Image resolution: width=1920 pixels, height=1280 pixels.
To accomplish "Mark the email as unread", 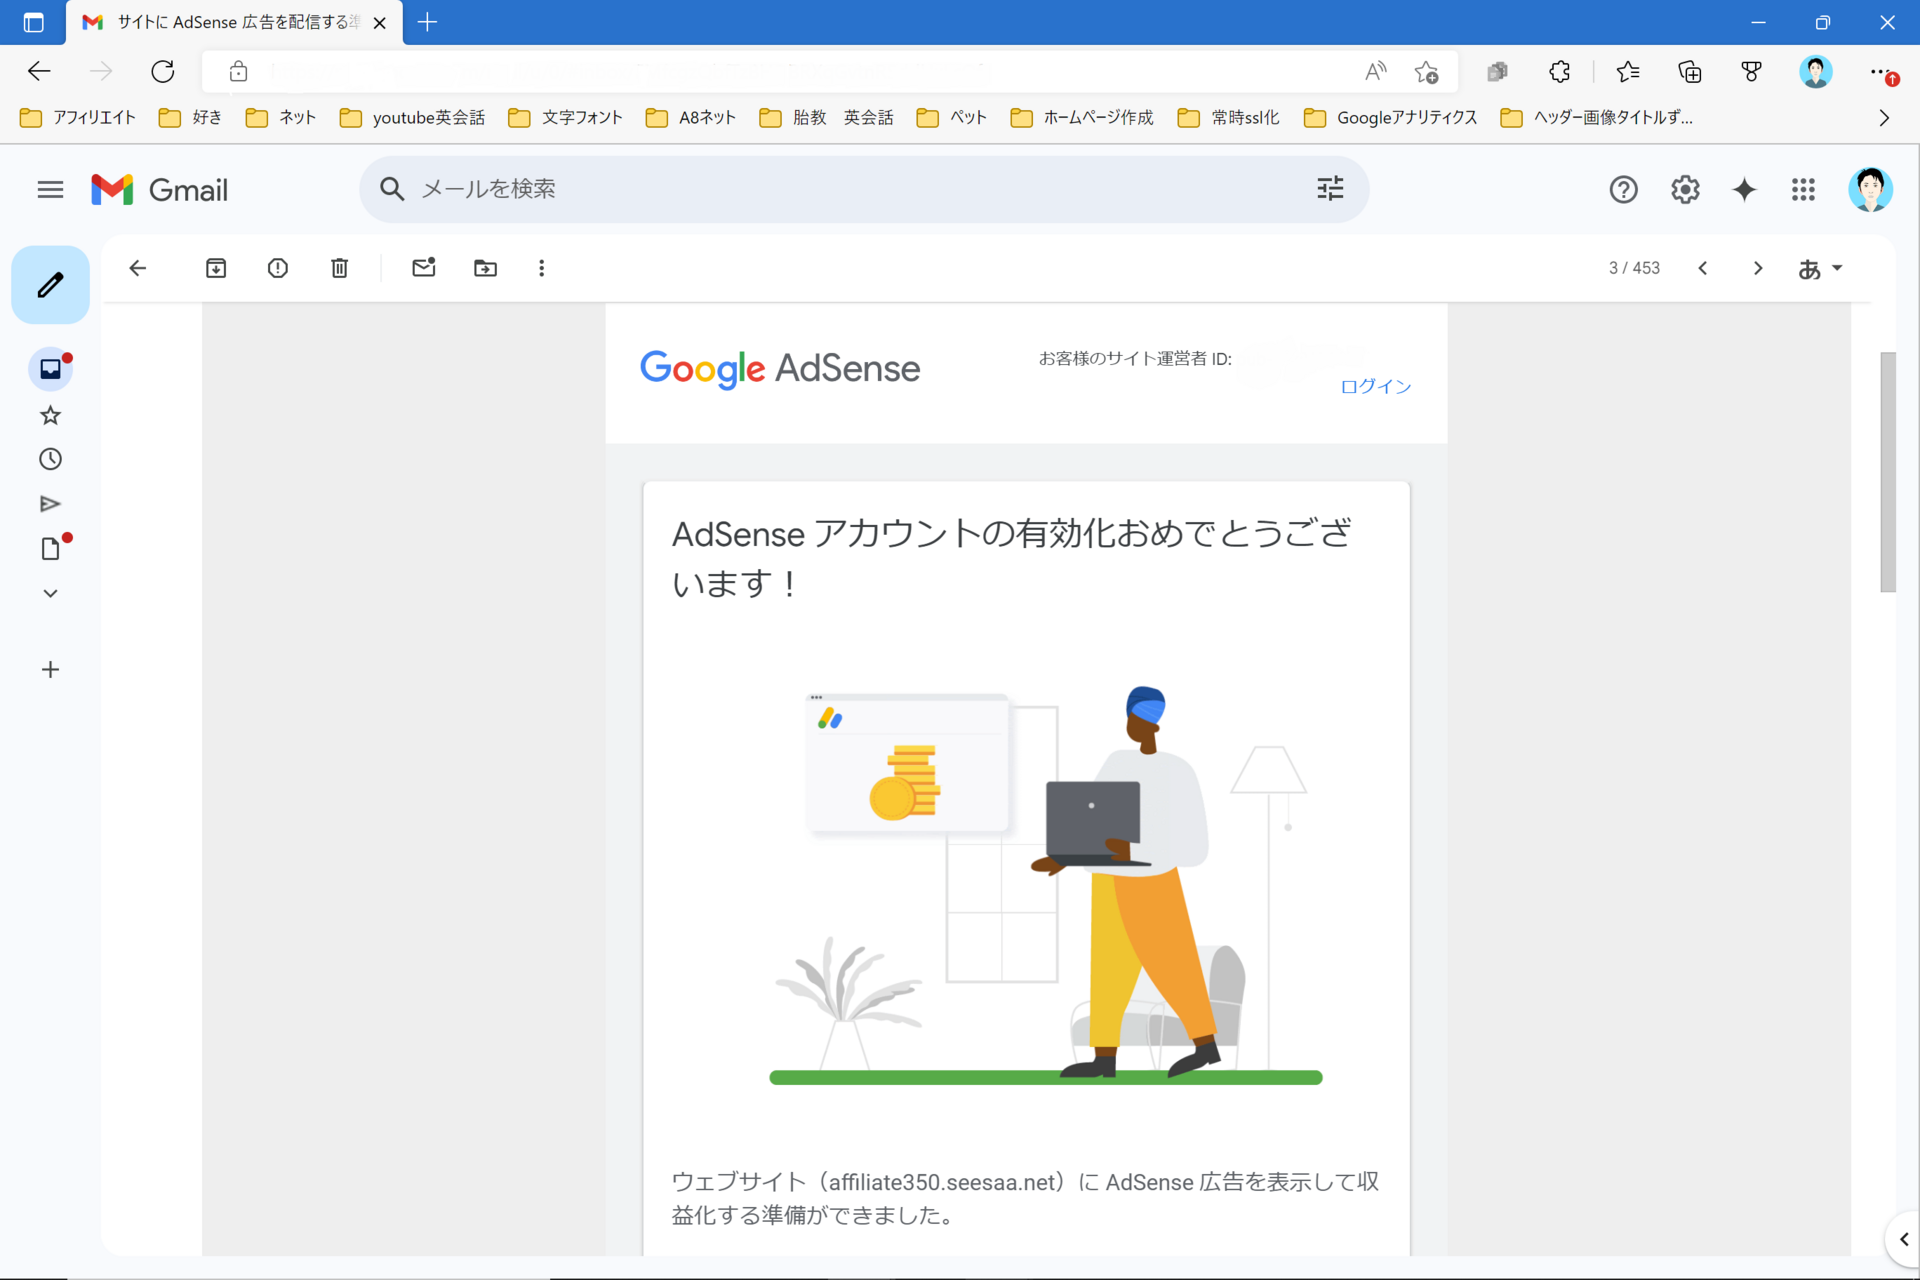I will pos(424,267).
